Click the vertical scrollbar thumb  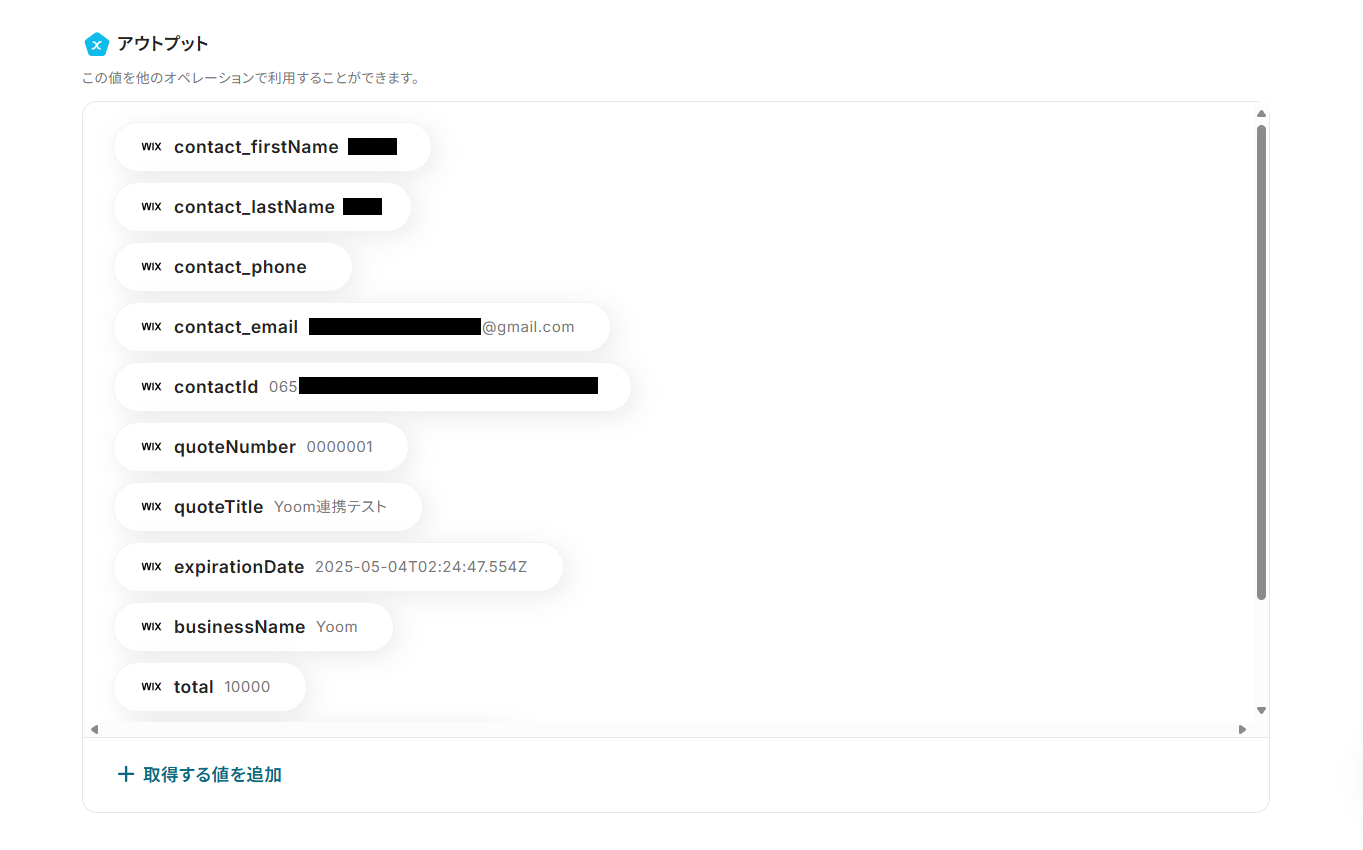tap(1261, 362)
